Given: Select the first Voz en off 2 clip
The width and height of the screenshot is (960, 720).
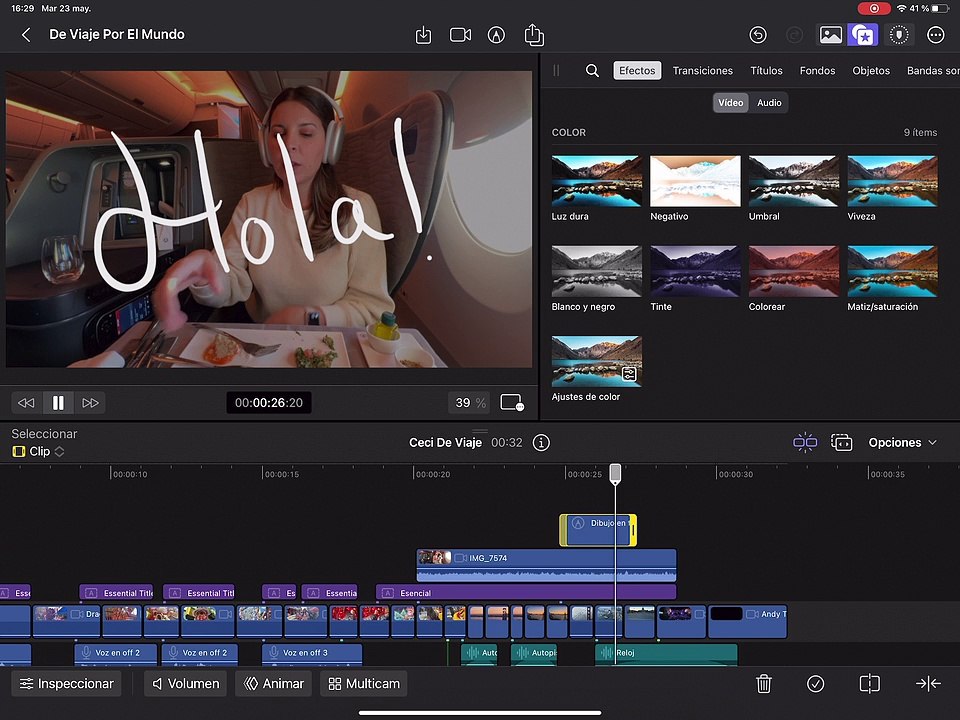Looking at the screenshot, I should 116,654.
